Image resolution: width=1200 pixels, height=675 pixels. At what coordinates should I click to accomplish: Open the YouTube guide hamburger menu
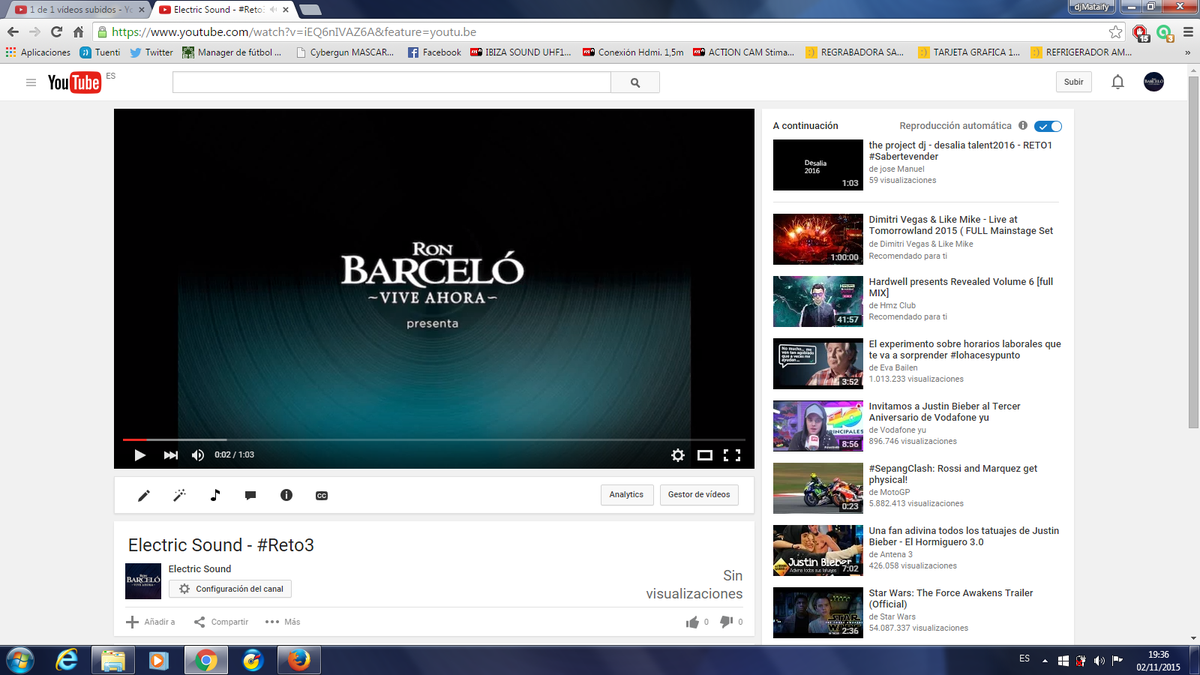[x=32, y=83]
